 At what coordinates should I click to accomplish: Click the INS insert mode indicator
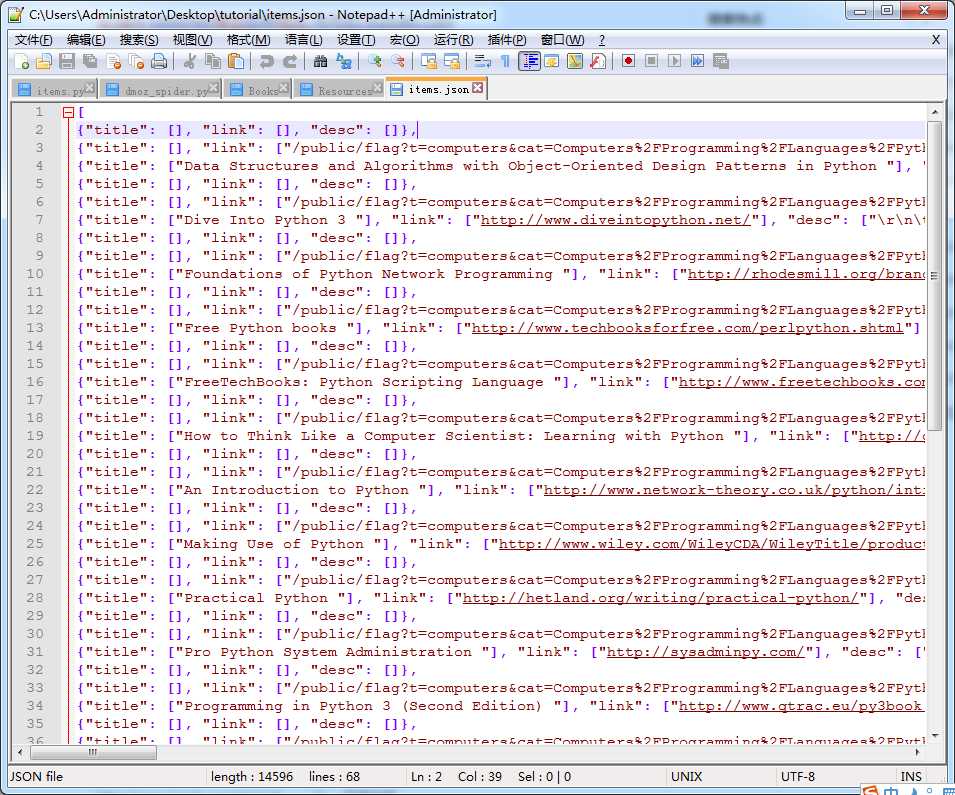[911, 777]
